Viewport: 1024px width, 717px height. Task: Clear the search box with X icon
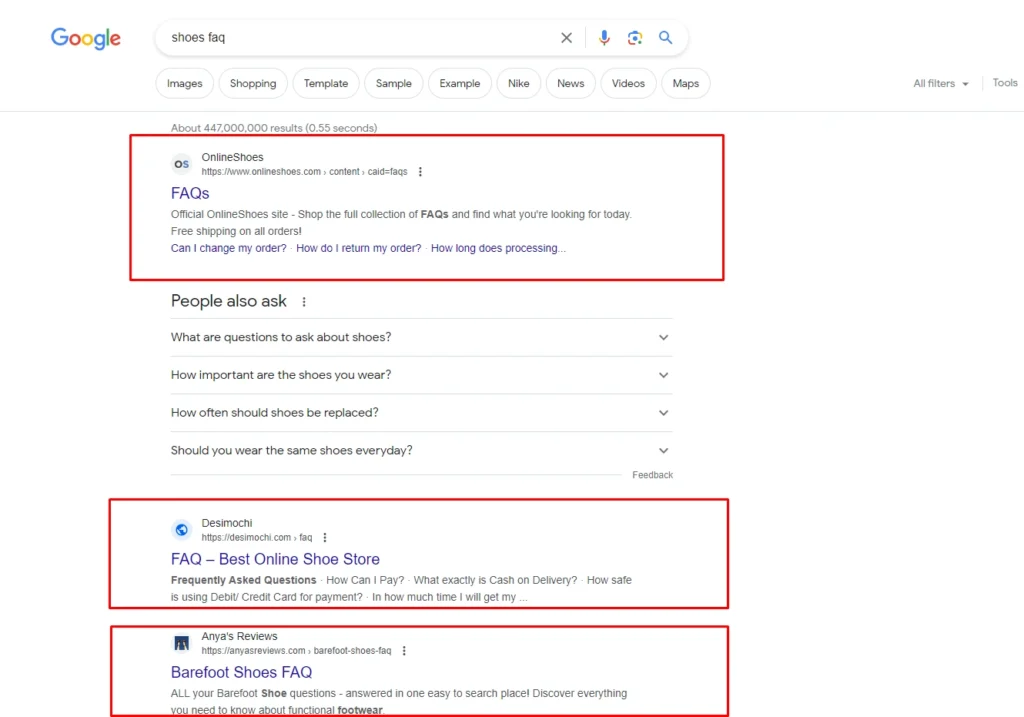tap(566, 38)
